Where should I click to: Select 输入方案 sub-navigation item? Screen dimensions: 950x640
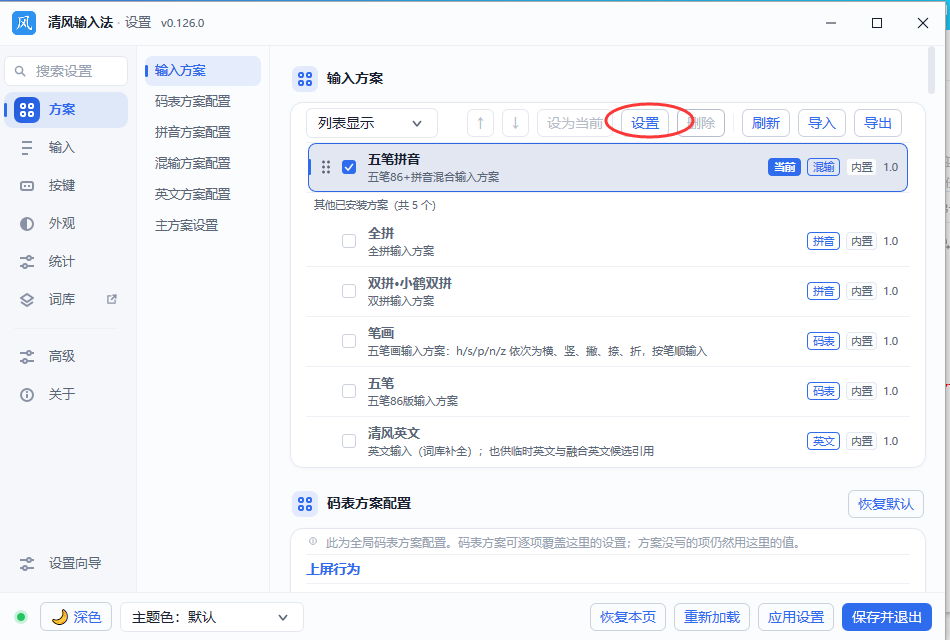(x=203, y=71)
